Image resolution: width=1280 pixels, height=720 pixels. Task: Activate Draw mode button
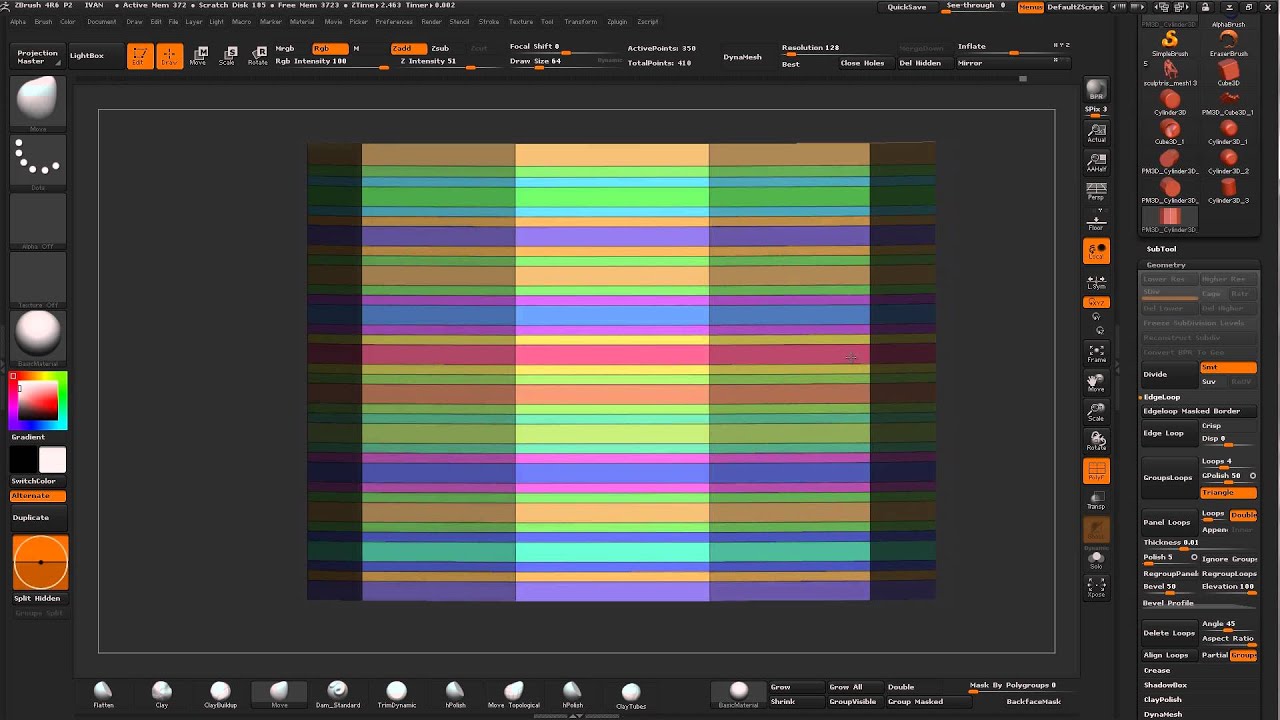point(169,56)
